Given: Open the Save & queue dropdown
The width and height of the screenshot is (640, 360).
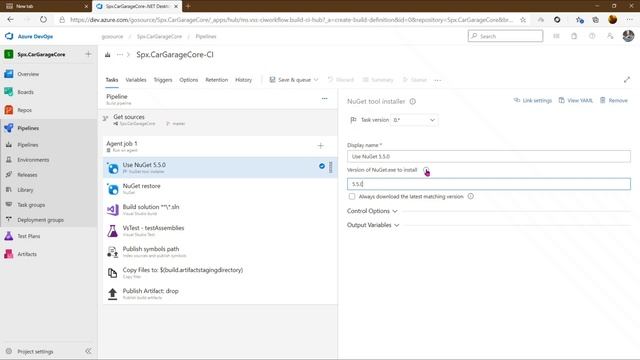Looking at the screenshot, I should (x=294, y=80).
